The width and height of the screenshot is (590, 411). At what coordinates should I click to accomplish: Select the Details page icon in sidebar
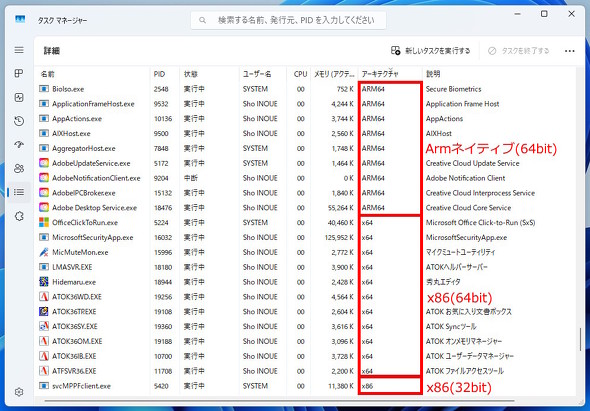click(19, 192)
